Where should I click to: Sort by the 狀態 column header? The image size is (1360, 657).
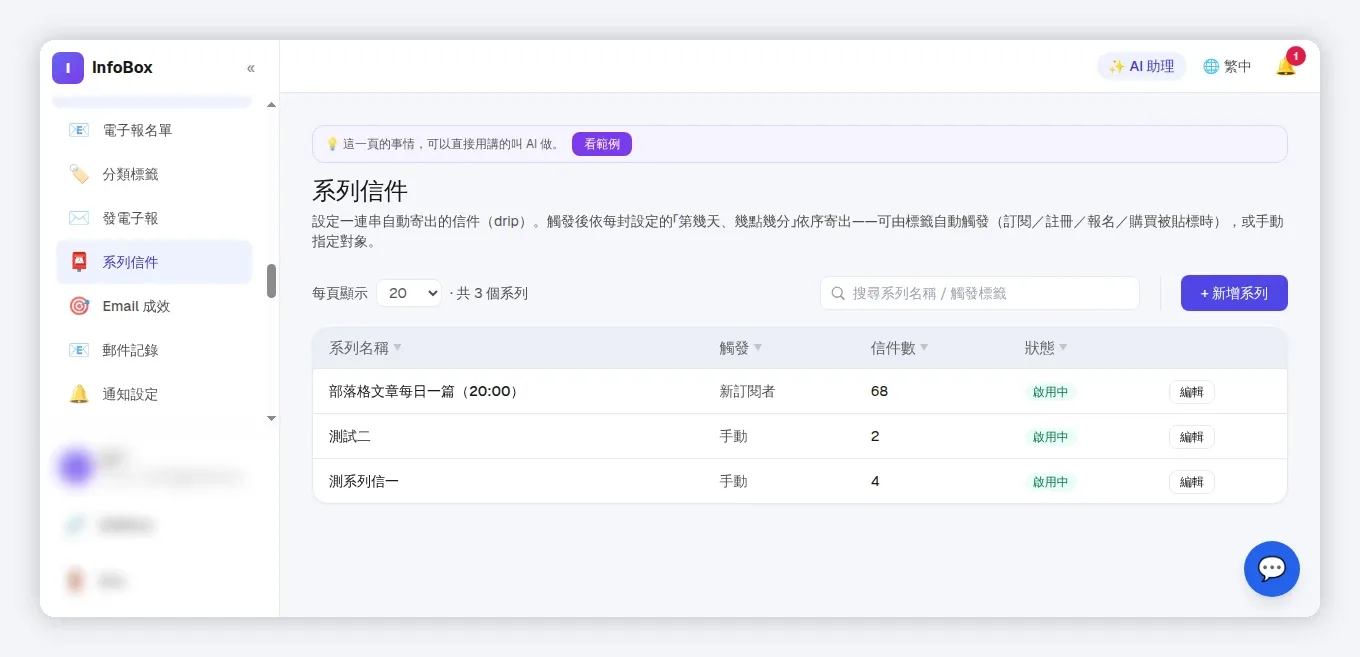1046,348
